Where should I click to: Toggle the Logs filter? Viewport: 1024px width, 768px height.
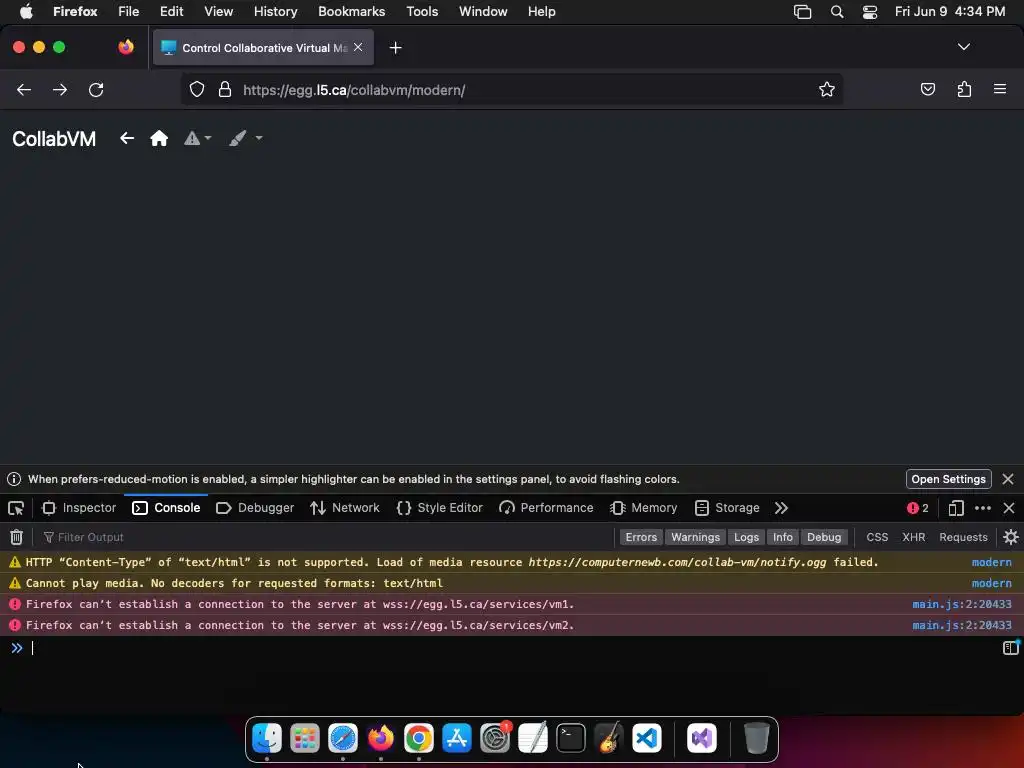pyautogui.click(x=746, y=537)
